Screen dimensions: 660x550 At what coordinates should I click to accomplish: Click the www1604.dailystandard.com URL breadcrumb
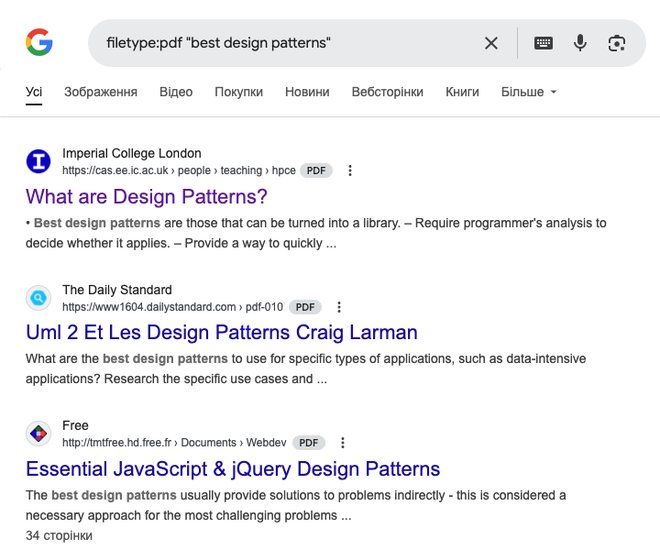(x=173, y=307)
